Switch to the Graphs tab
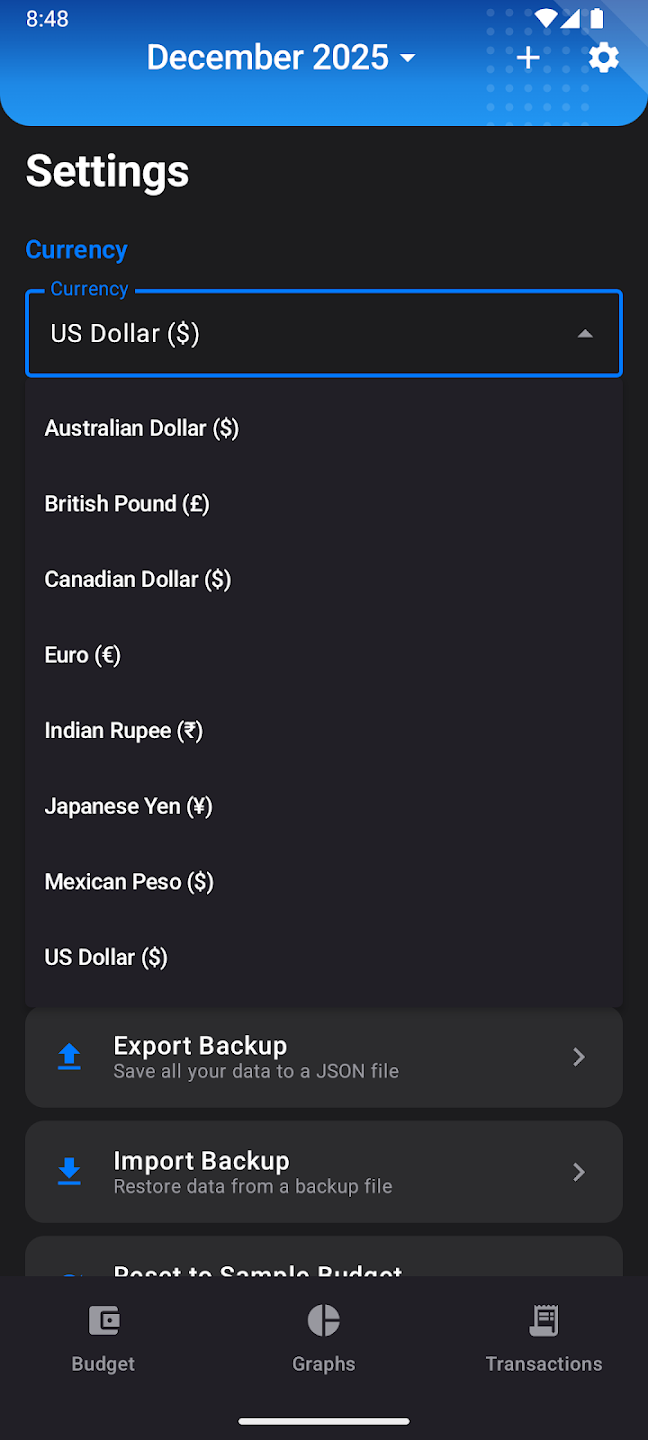Viewport: 648px width, 1440px height. [323, 1340]
